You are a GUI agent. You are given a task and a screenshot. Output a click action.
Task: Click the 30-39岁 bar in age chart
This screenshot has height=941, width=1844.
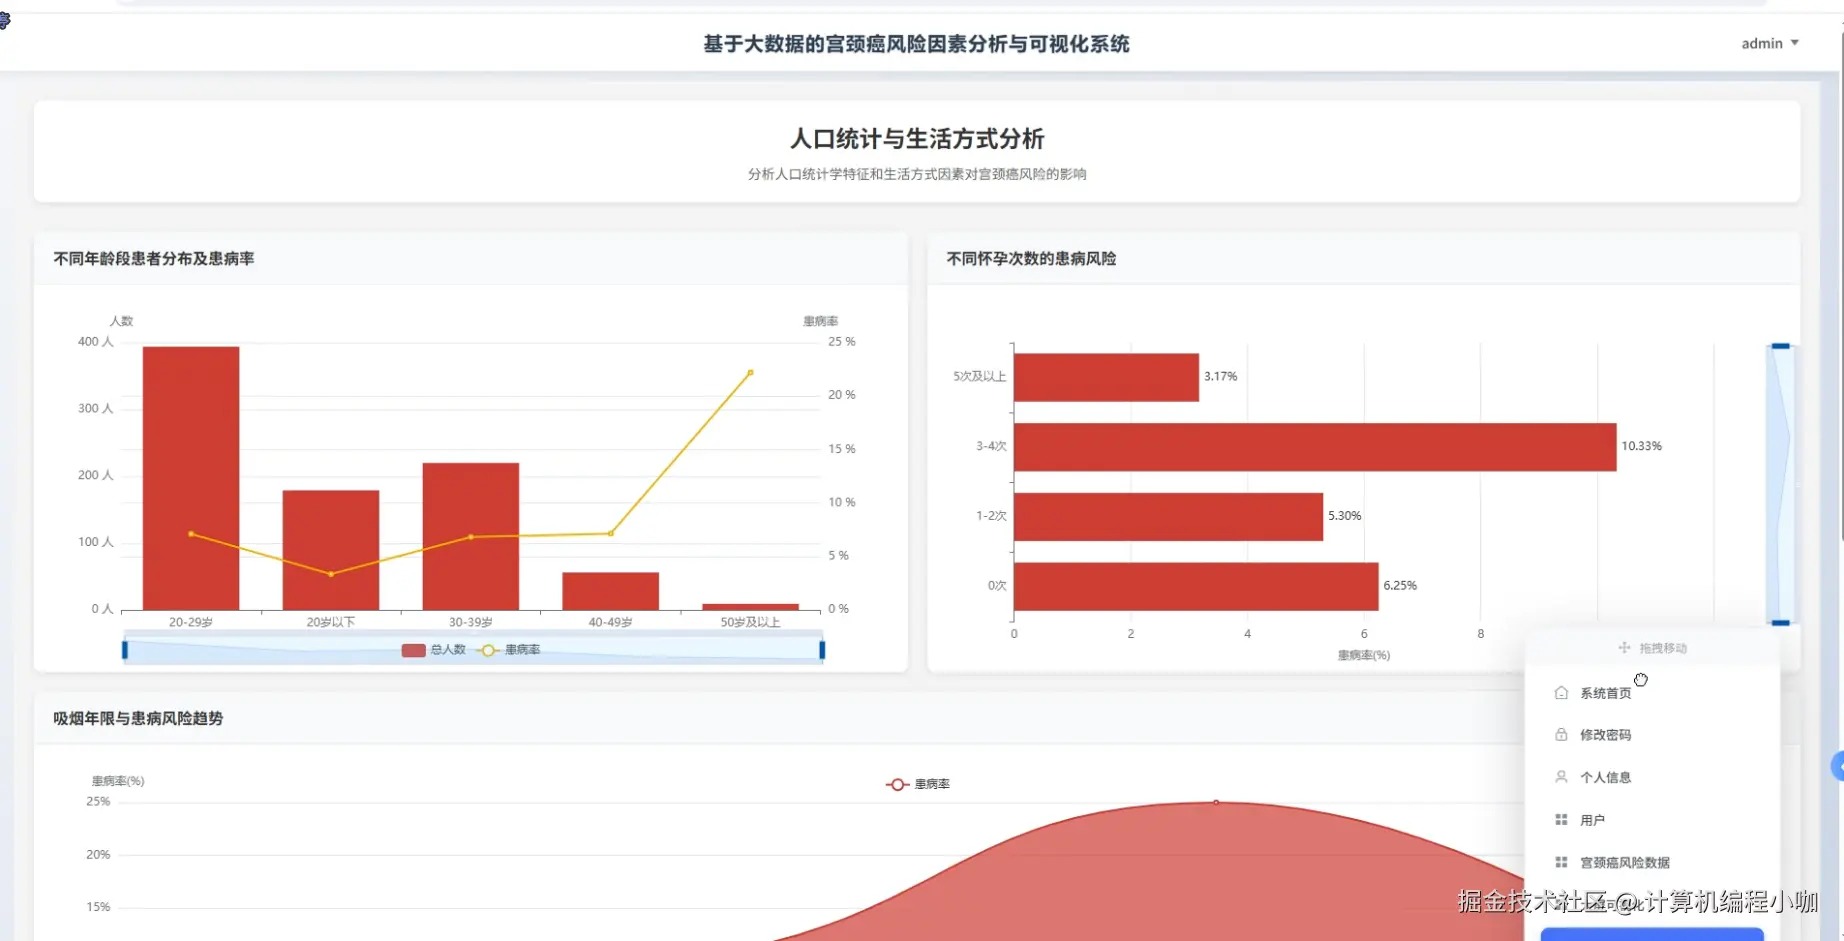(x=471, y=536)
